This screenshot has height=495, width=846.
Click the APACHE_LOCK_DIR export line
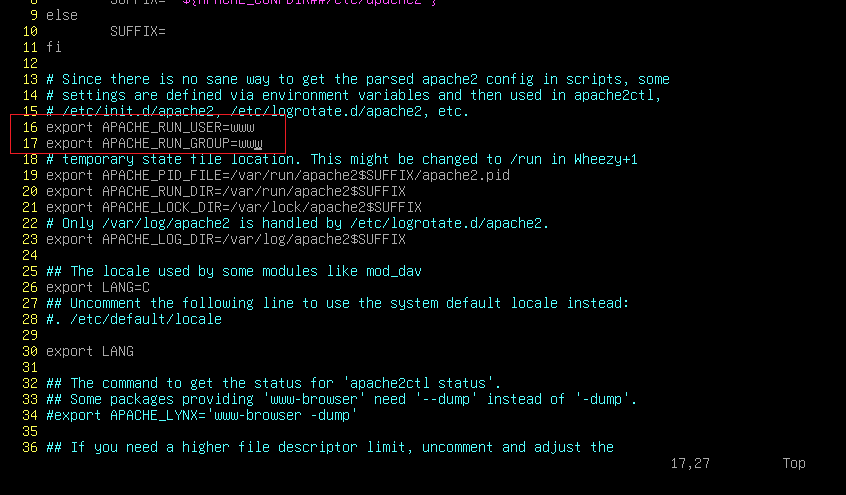(234, 207)
